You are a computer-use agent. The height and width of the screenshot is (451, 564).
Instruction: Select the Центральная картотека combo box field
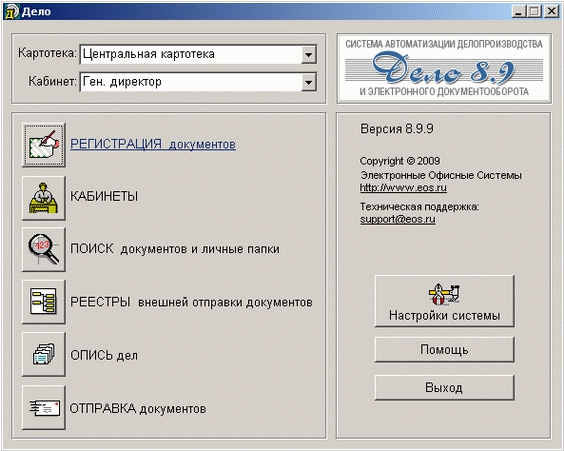pos(198,54)
